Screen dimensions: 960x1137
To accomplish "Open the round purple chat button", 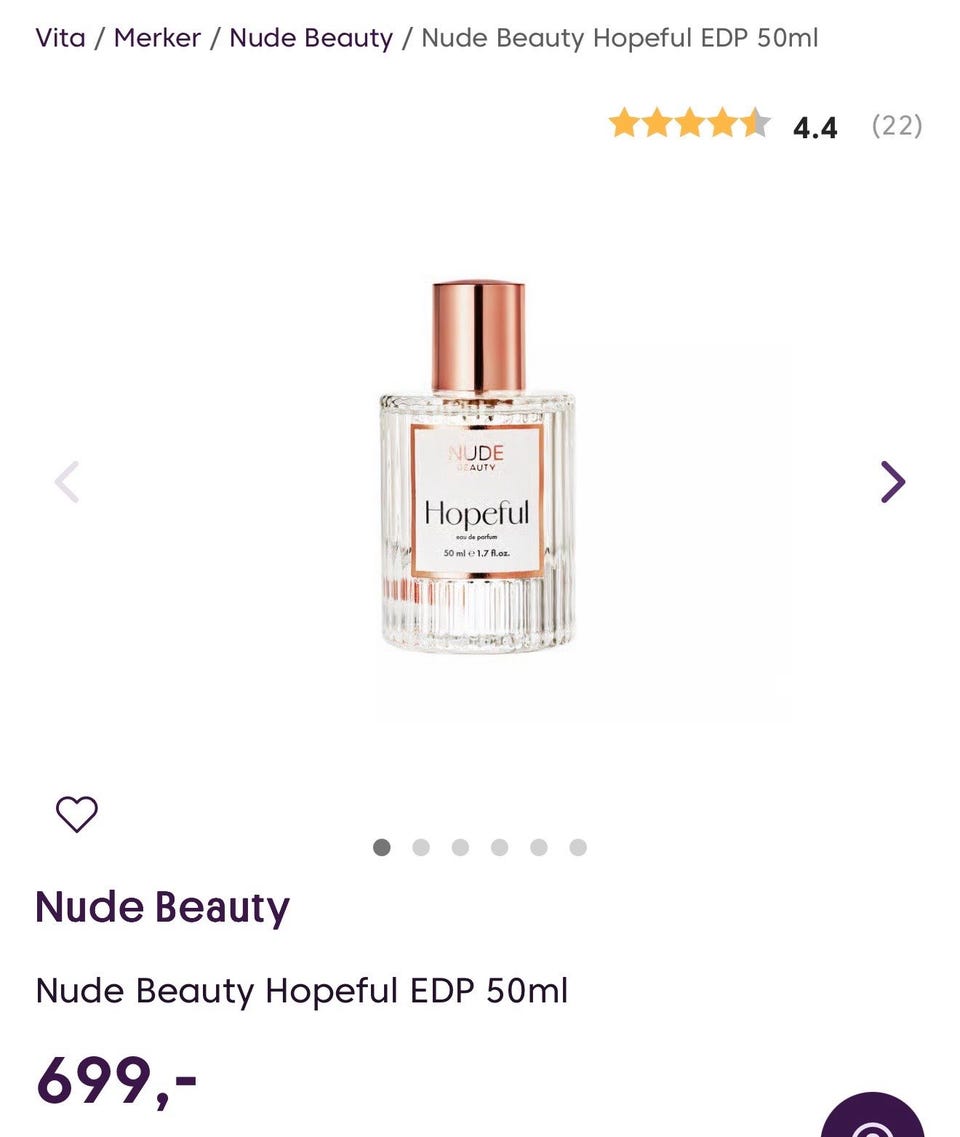I will (872, 1115).
